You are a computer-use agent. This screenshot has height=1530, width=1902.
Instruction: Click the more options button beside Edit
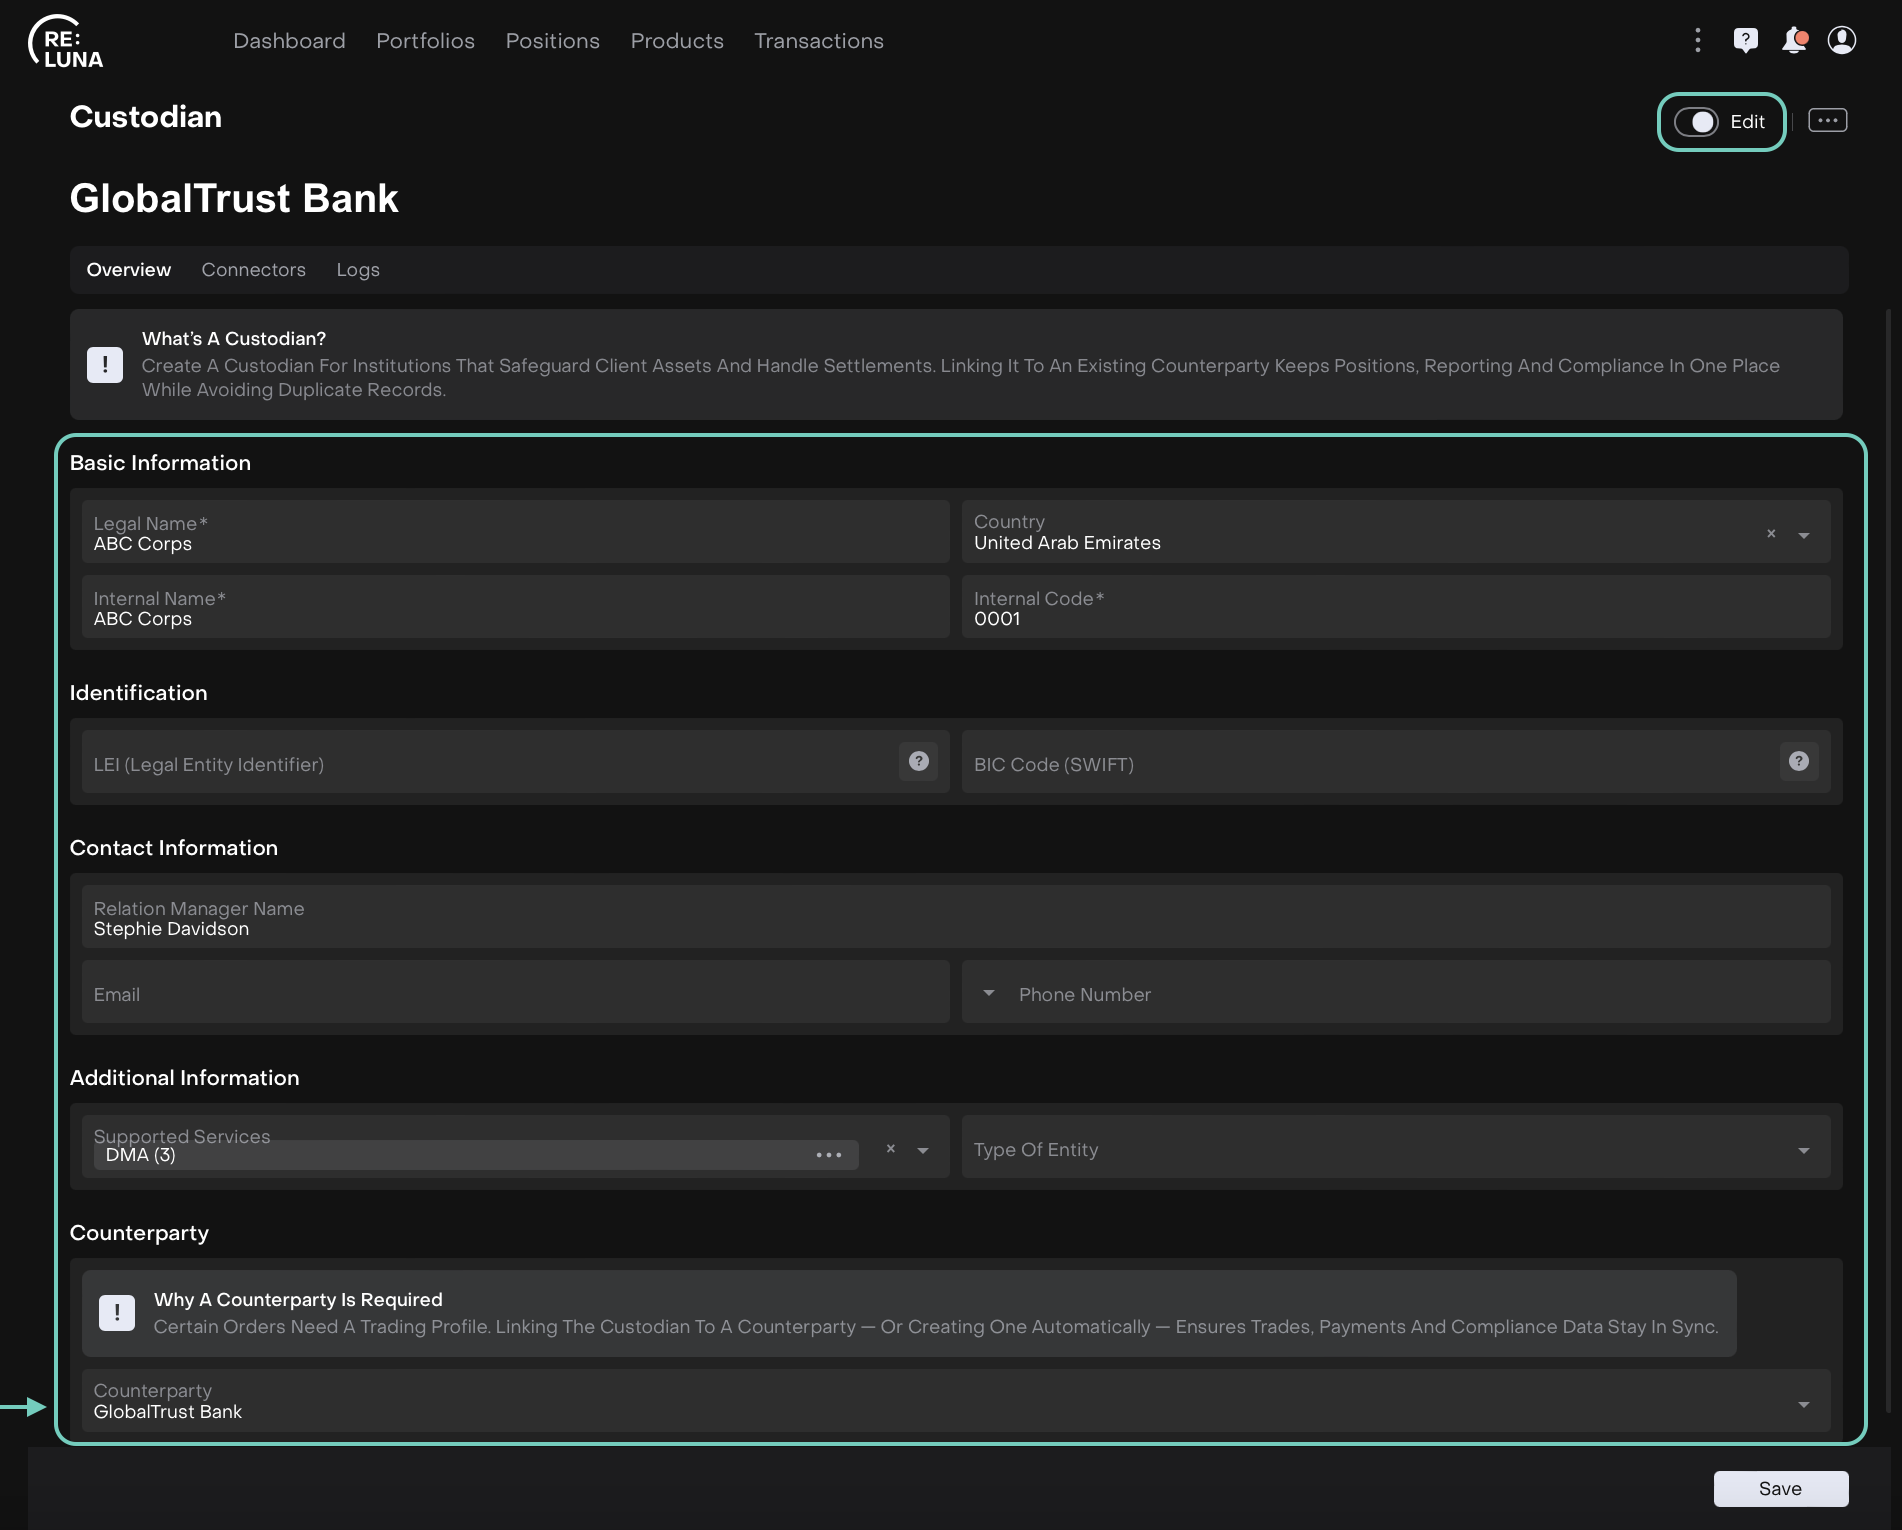coord(1827,121)
